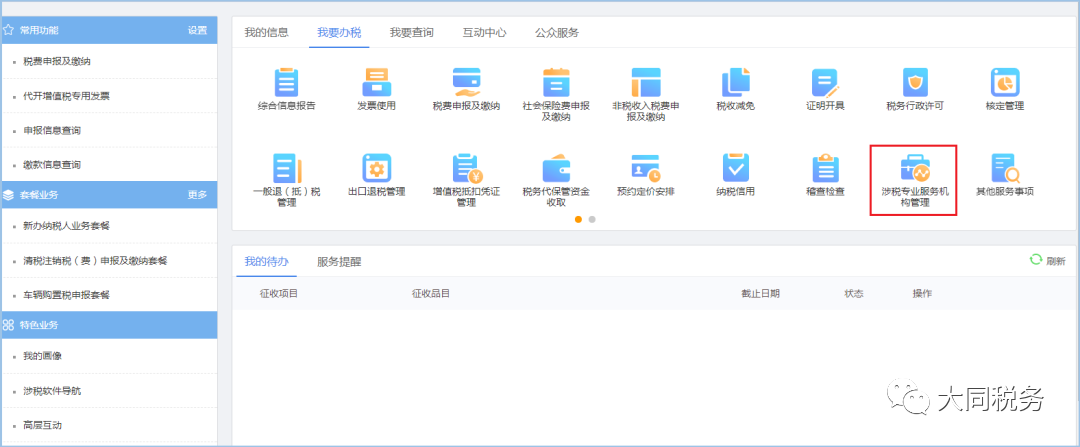Open sidebar 税费申报及缴纳 link
This screenshot has width=1080, height=447.
[x=57, y=61]
